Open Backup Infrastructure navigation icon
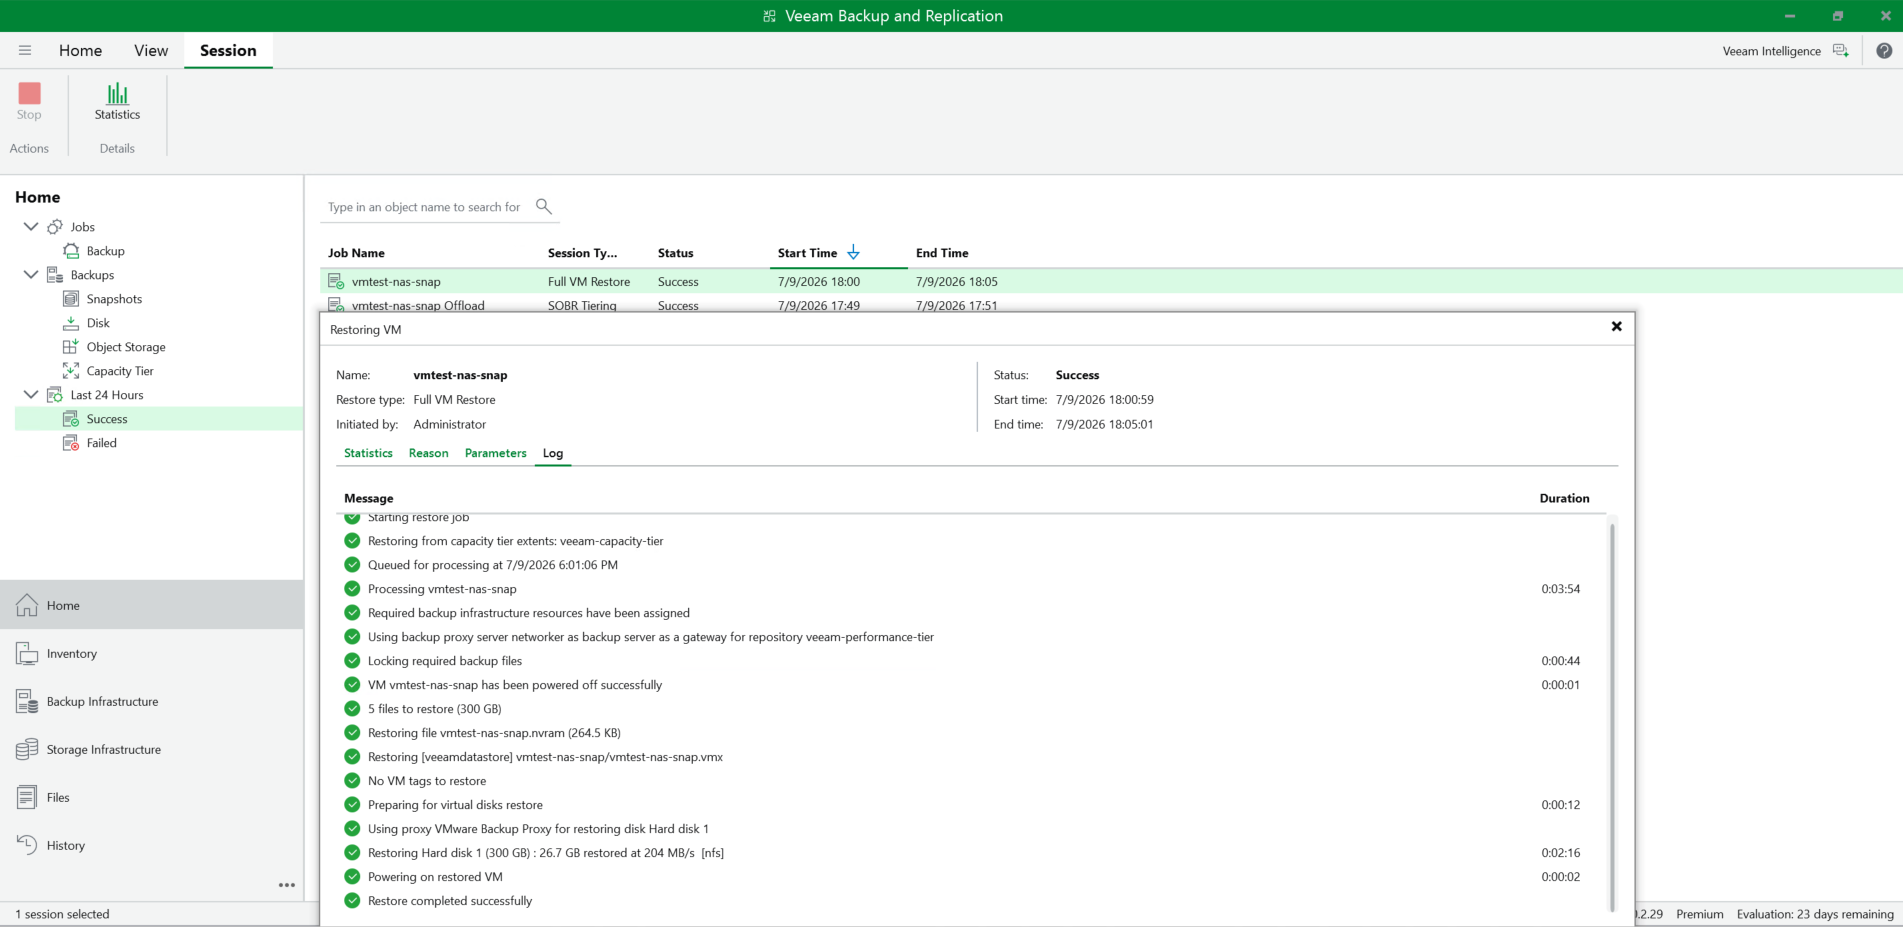1903x927 pixels. pyautogui.click(x=27, y=701)
